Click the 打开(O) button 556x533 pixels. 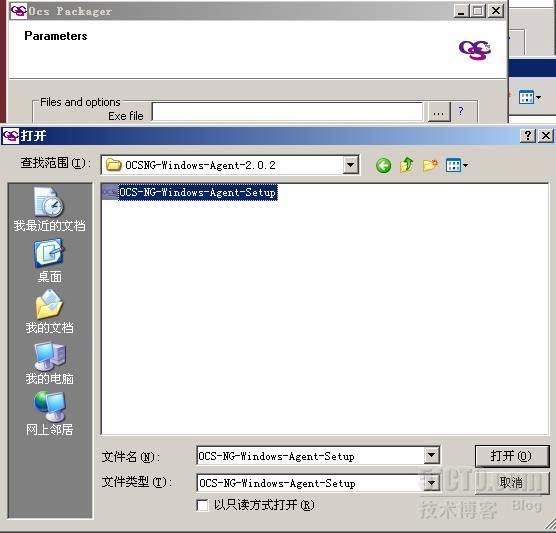(512, 456)
